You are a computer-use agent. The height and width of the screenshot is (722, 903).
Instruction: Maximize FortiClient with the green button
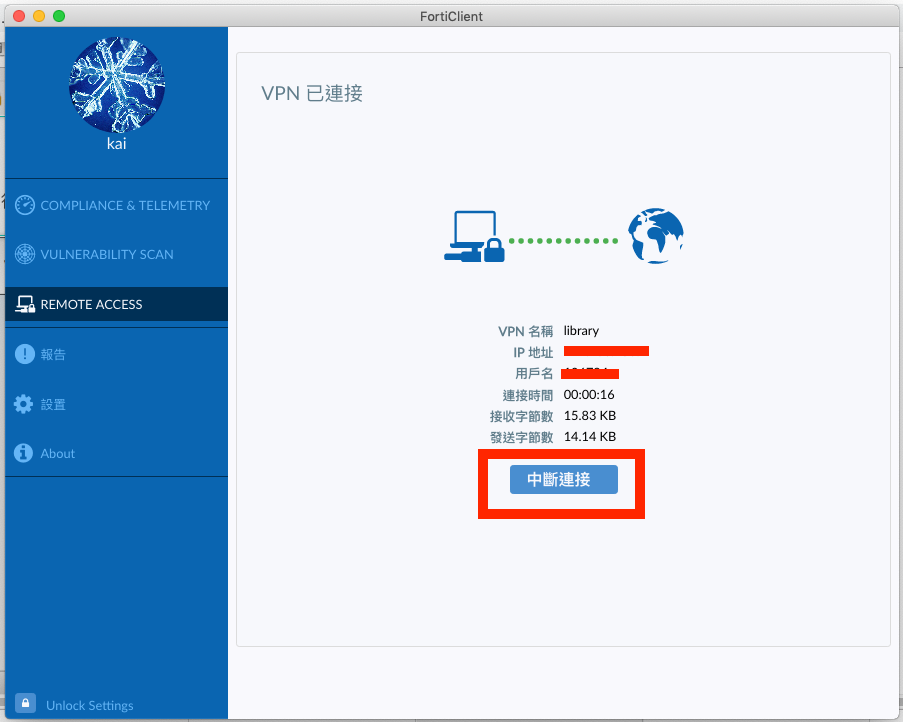[x=59, y=16]
